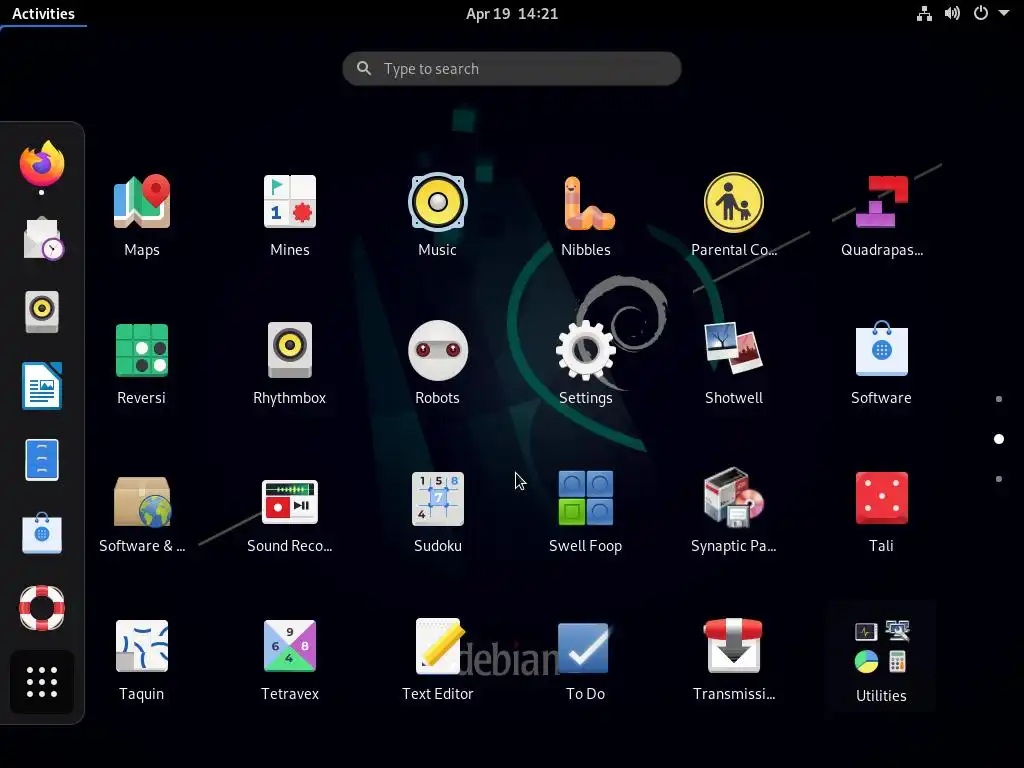Open the Music app
Image resolution: width=1024 pixels, height=768 pixels.
click(x=438, y=216)
